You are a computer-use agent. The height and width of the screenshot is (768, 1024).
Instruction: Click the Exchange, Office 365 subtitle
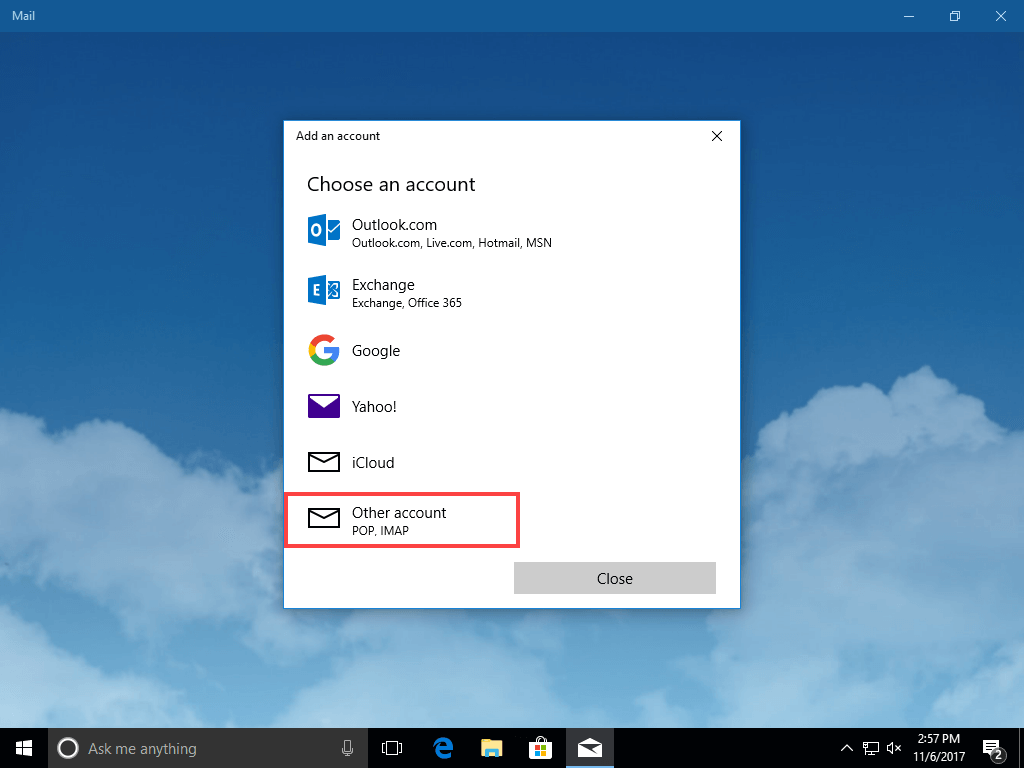407,303
